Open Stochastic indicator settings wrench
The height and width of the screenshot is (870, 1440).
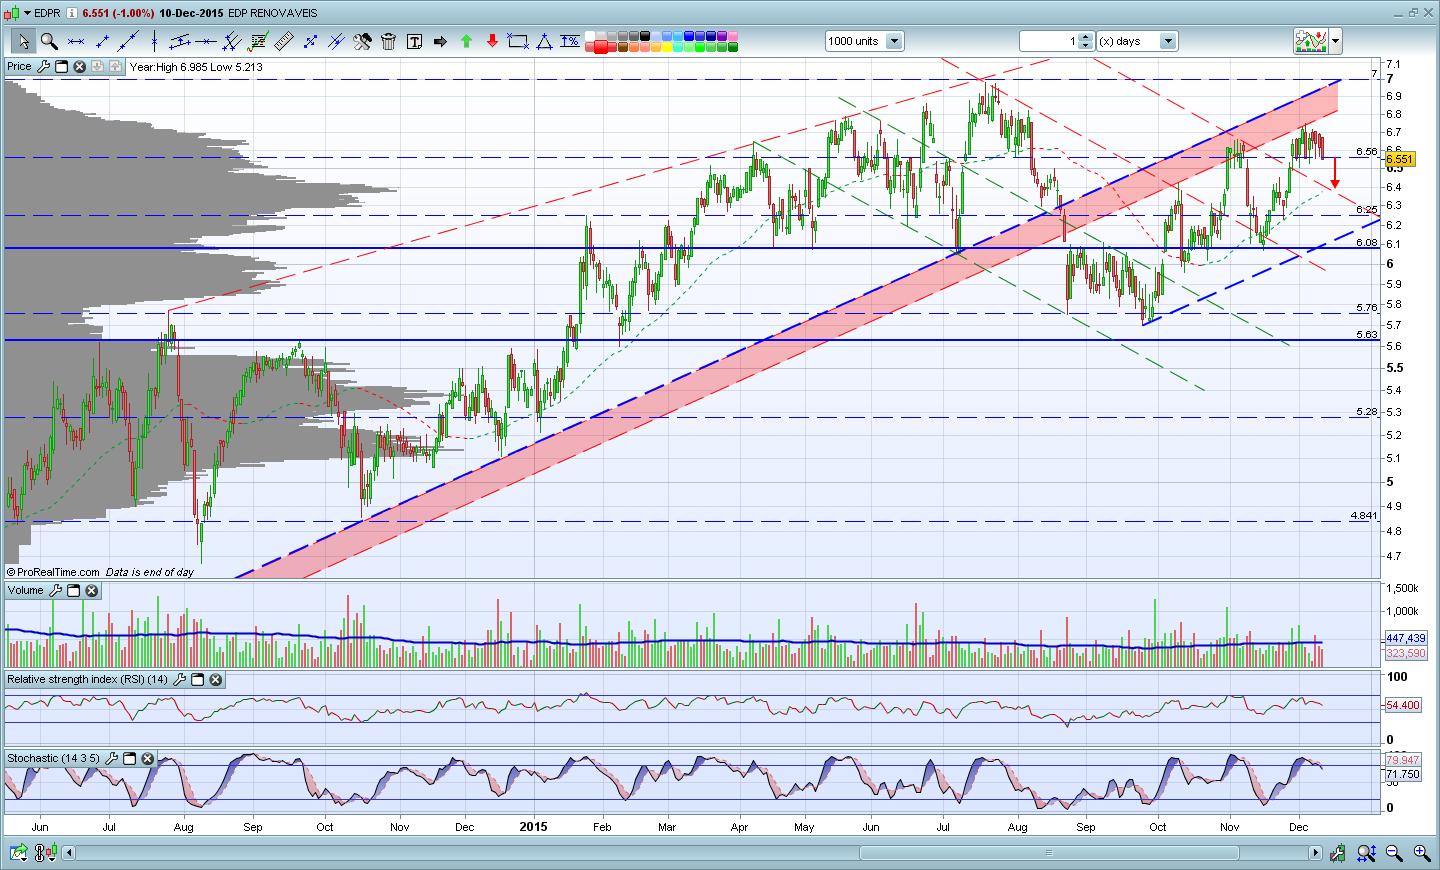pyautogui.click(x=111, y=759)
